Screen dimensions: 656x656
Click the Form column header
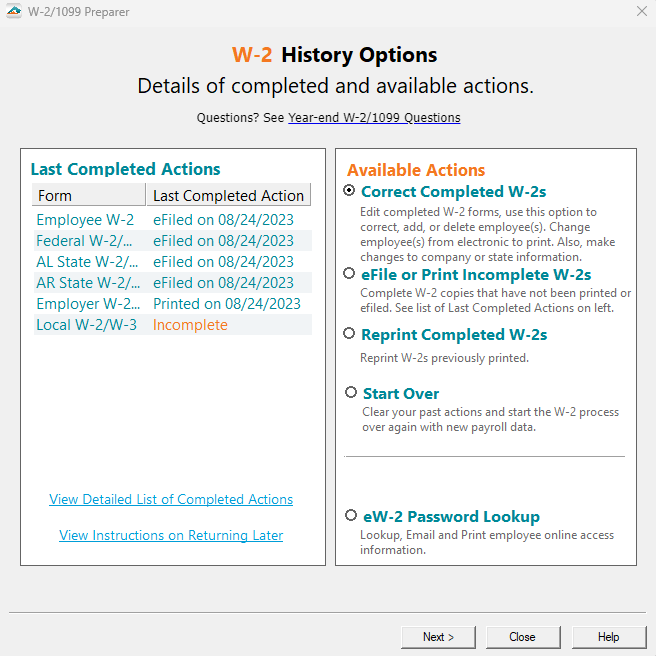pyautogui.click(x=88, y=196)
